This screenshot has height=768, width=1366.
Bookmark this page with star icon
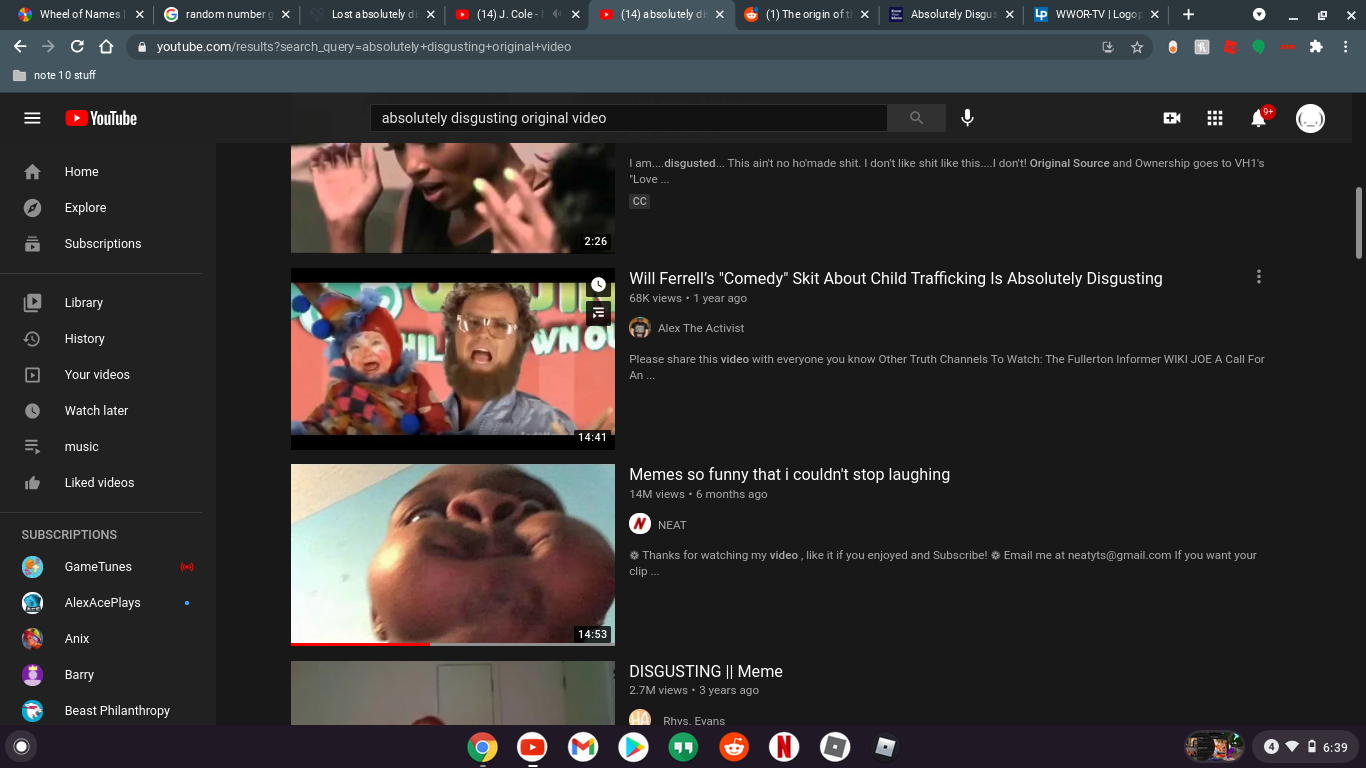tap(1137, 47)
